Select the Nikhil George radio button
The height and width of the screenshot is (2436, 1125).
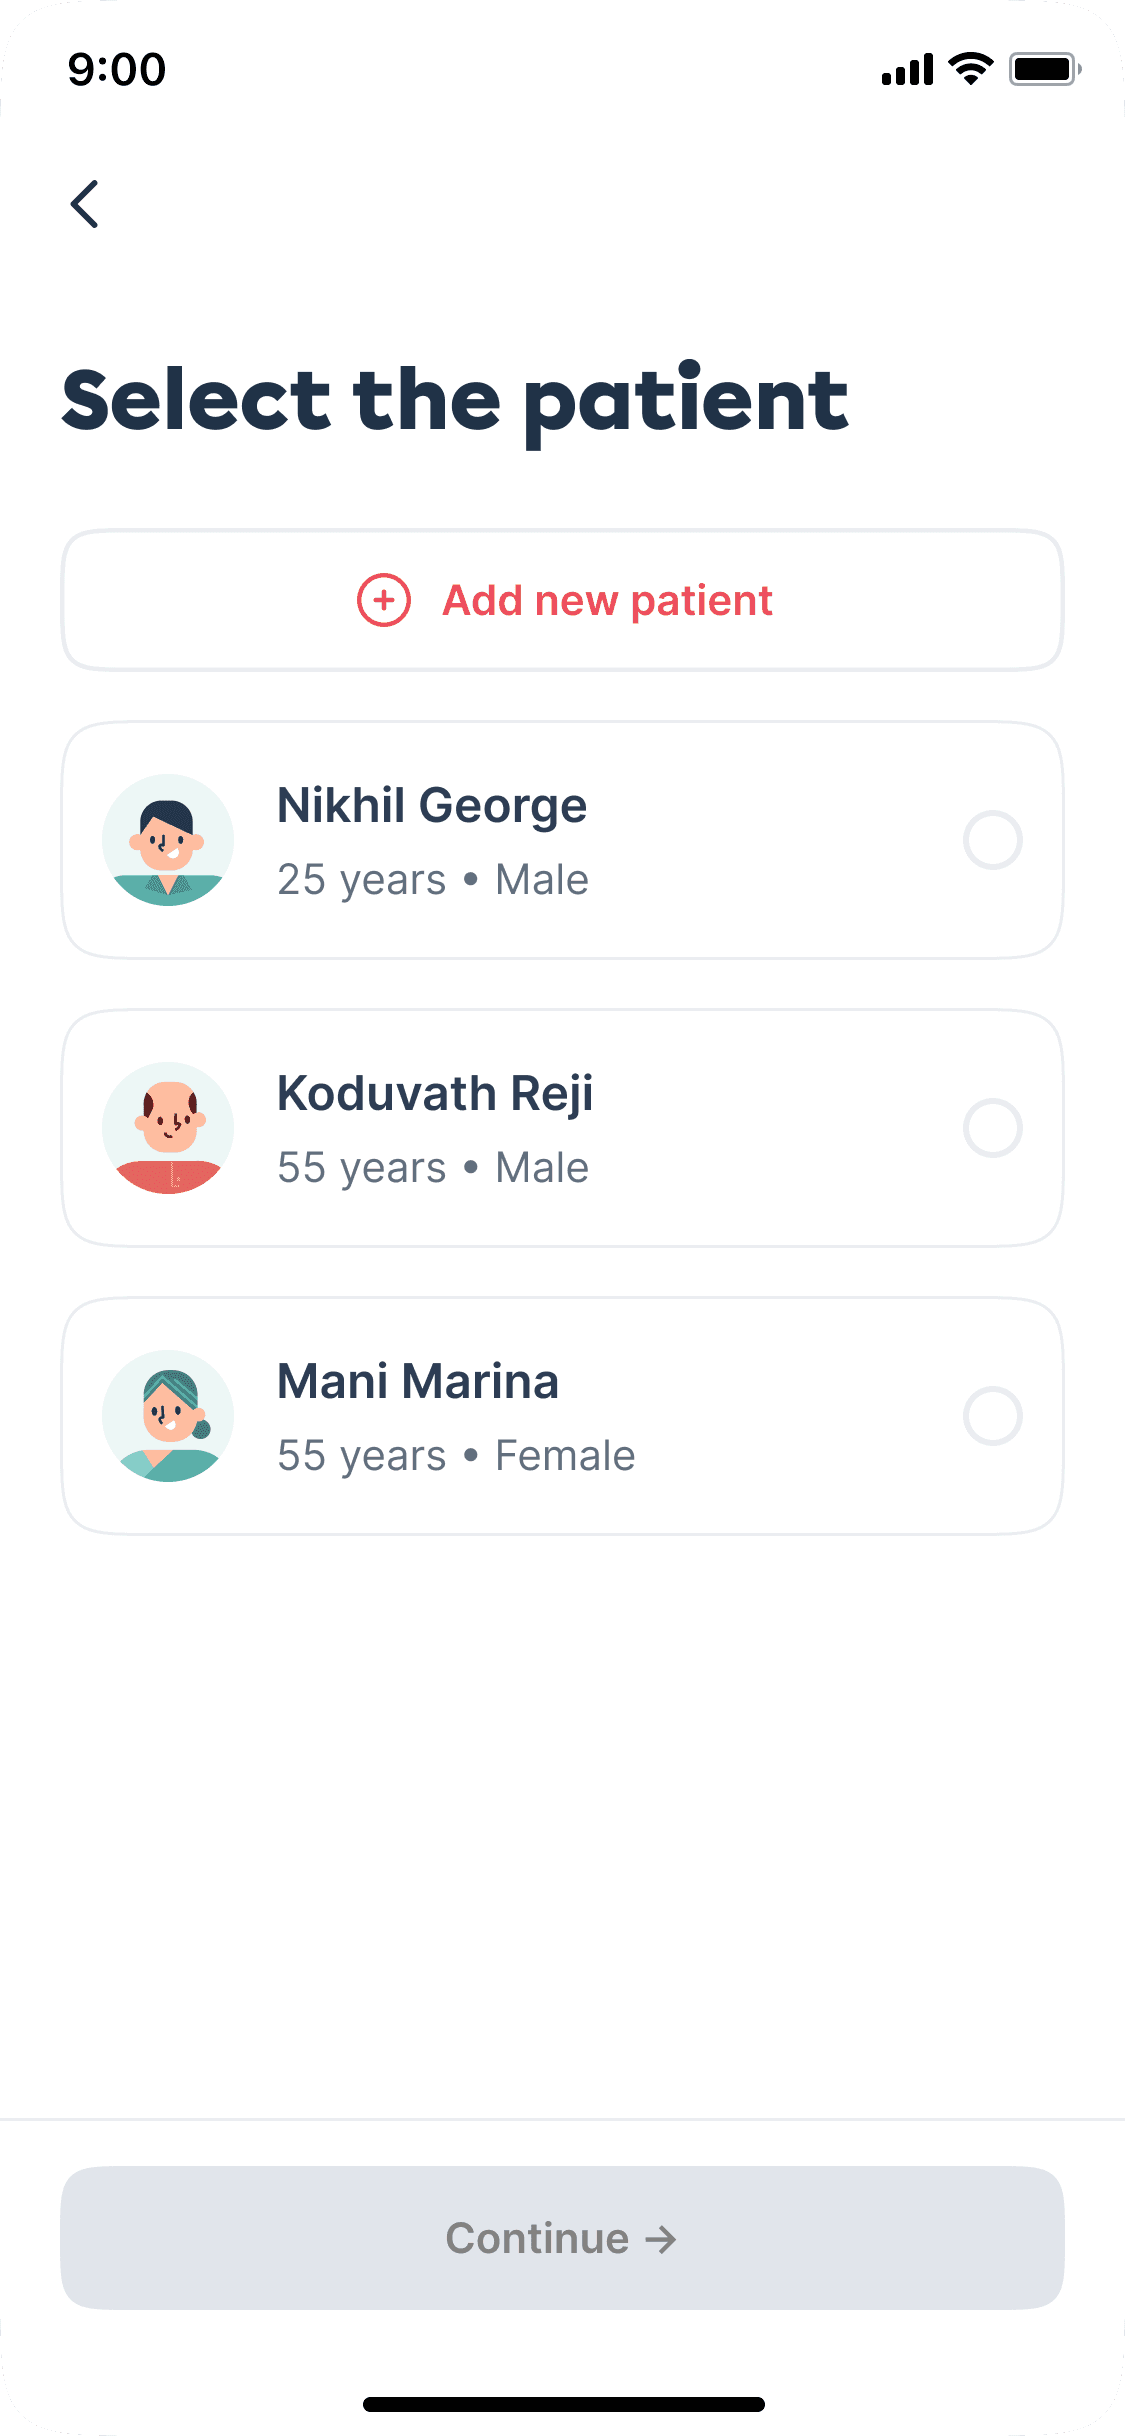pyautogui.click(x=992, y=840)
